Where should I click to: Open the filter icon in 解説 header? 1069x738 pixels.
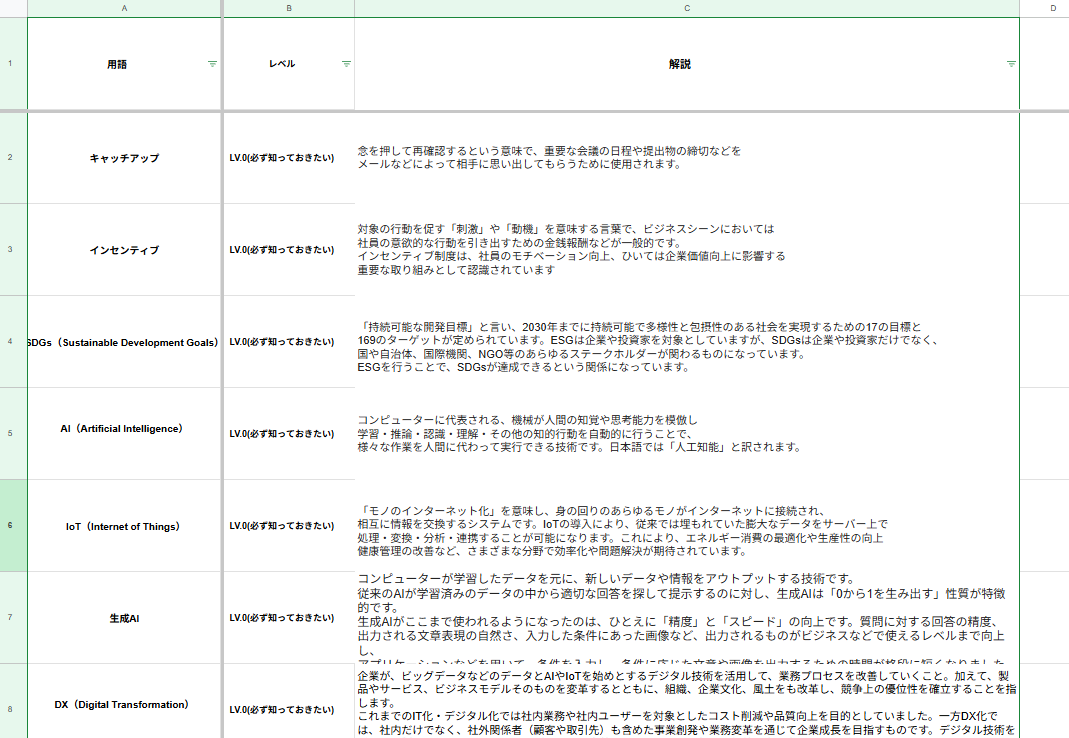click(x=1011, y=64)
